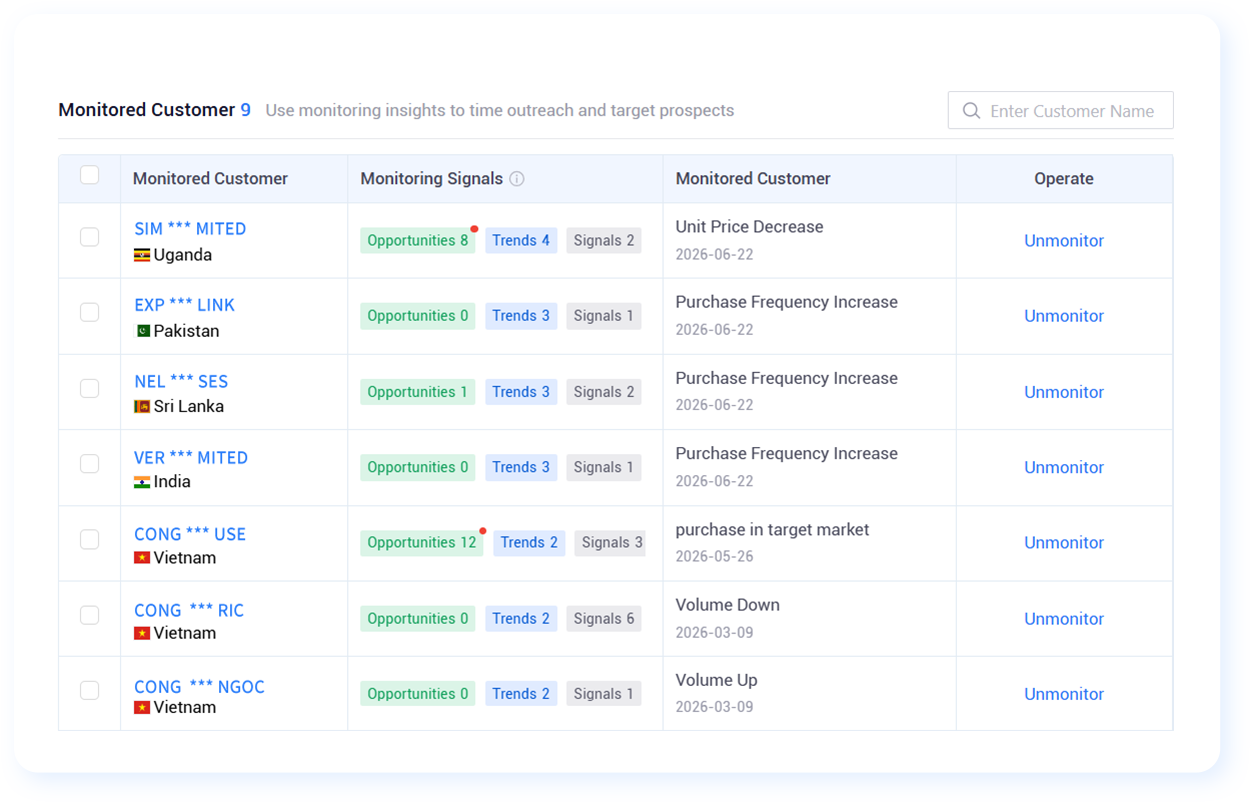Click Opportunities 0 tag for CONG *** RIC
This screenshot has height=806, width=1253.
pyautogui.click(x=418, y=619)
